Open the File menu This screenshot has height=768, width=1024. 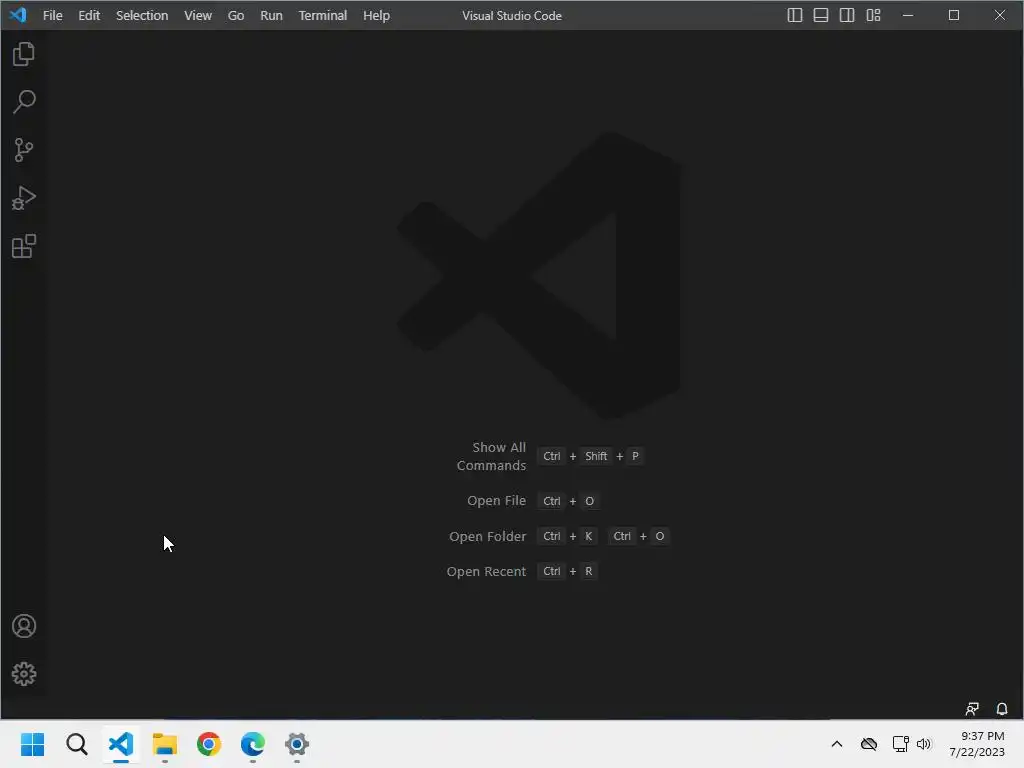click(52, 16)
